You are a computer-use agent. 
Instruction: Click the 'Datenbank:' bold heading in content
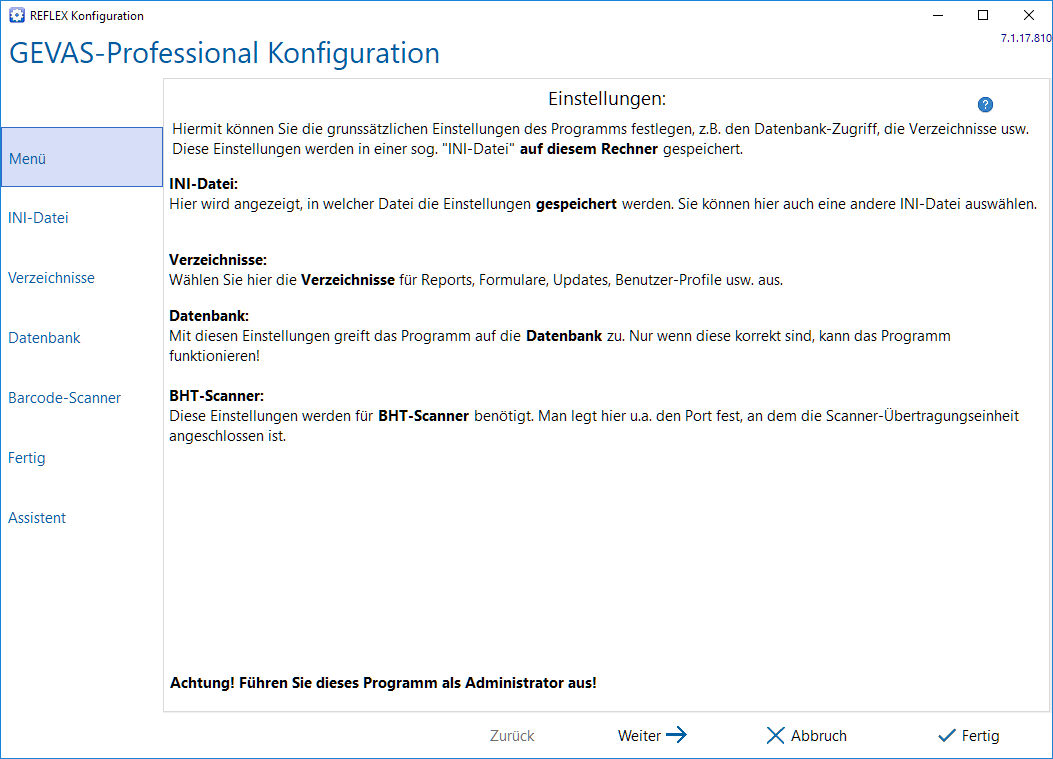(209, 316)
